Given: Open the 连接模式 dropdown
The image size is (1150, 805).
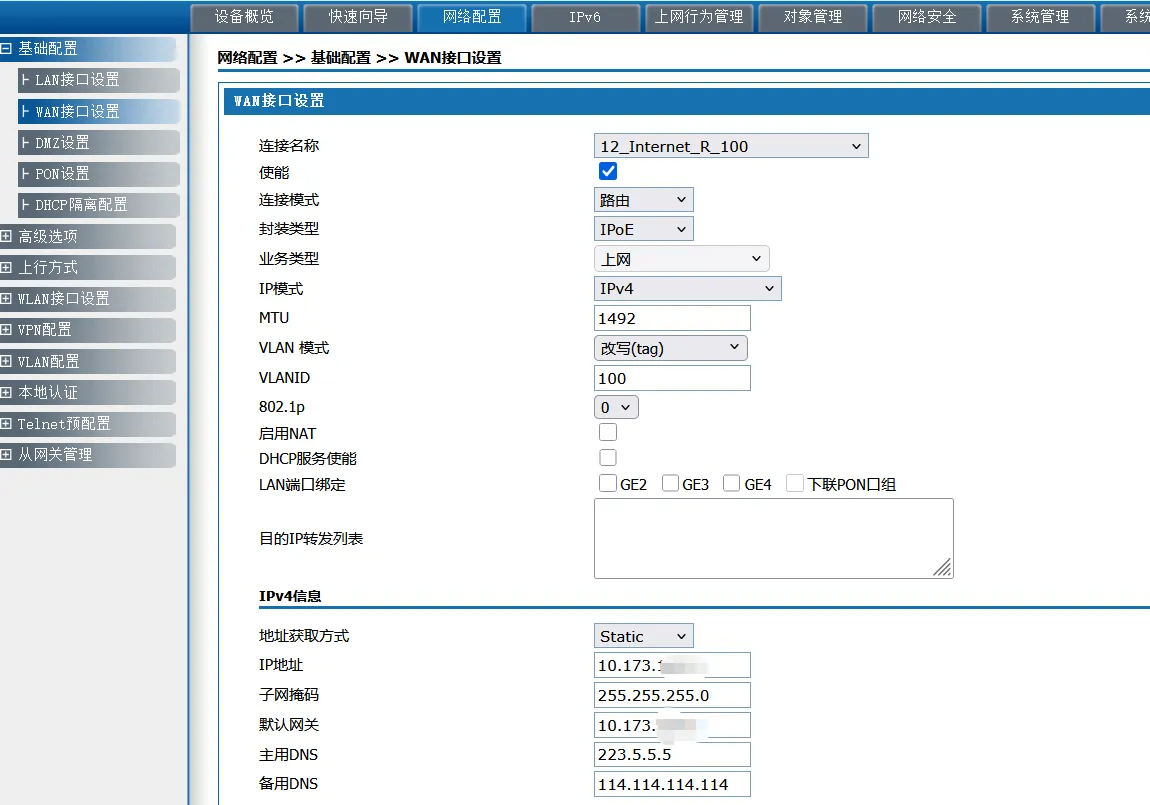Looking at the screenshot, I should tap(643, 200).
